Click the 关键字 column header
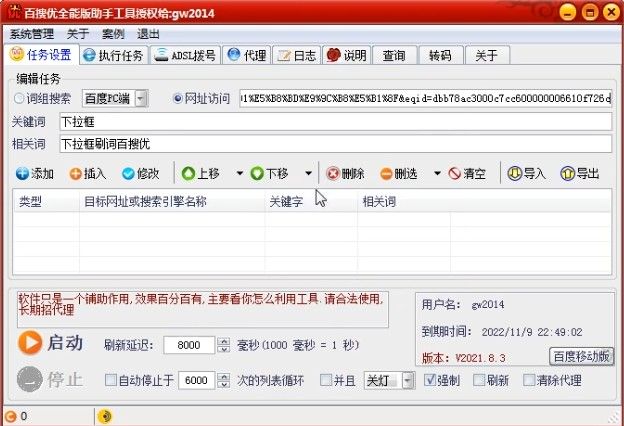Viewport: 624px width, 426px height. click(311, 202)
